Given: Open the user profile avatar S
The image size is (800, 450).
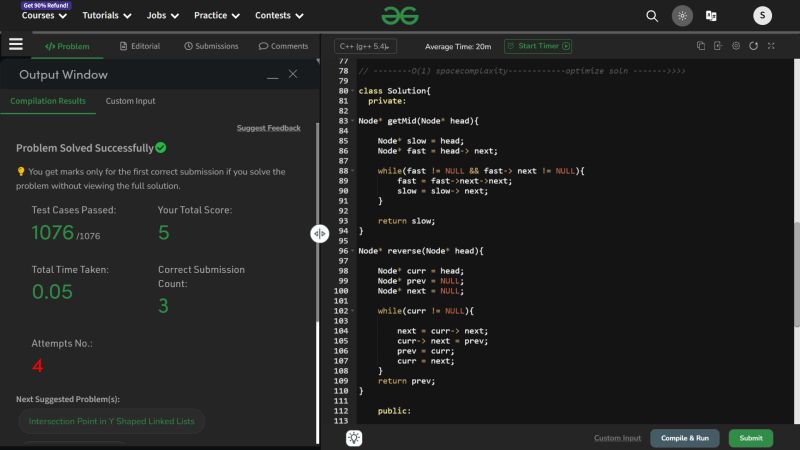Looking at the screenshot, I should (x=762, y=16).
